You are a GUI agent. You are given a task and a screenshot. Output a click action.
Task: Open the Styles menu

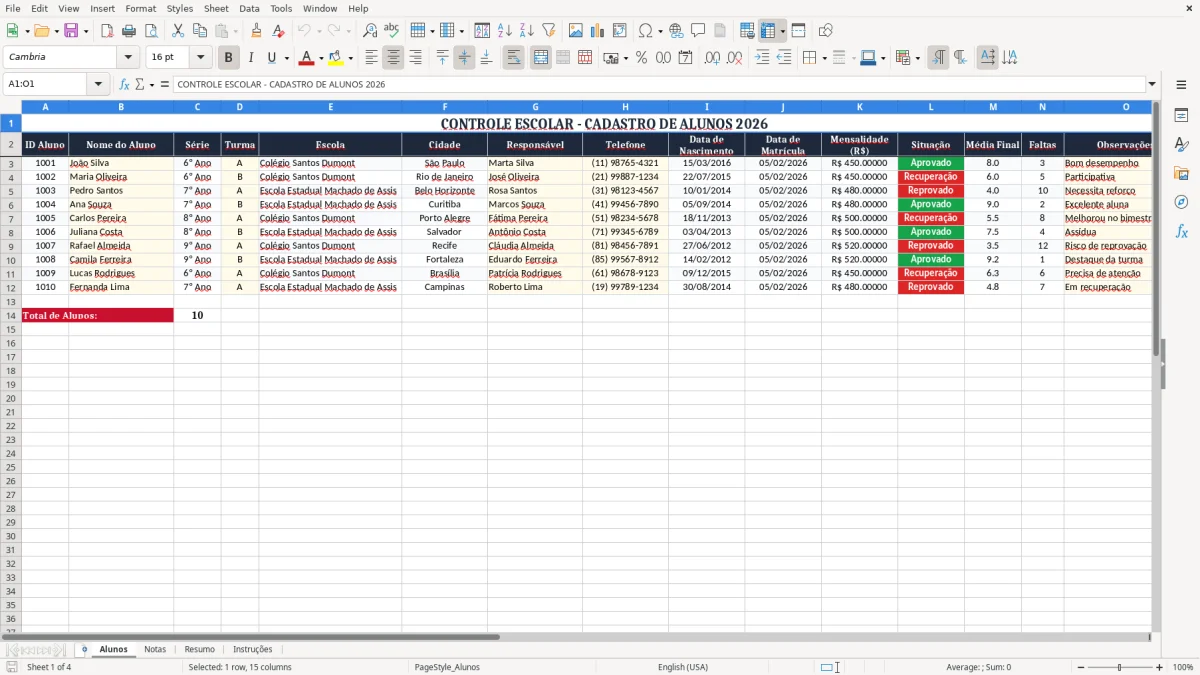coord(180,8)
